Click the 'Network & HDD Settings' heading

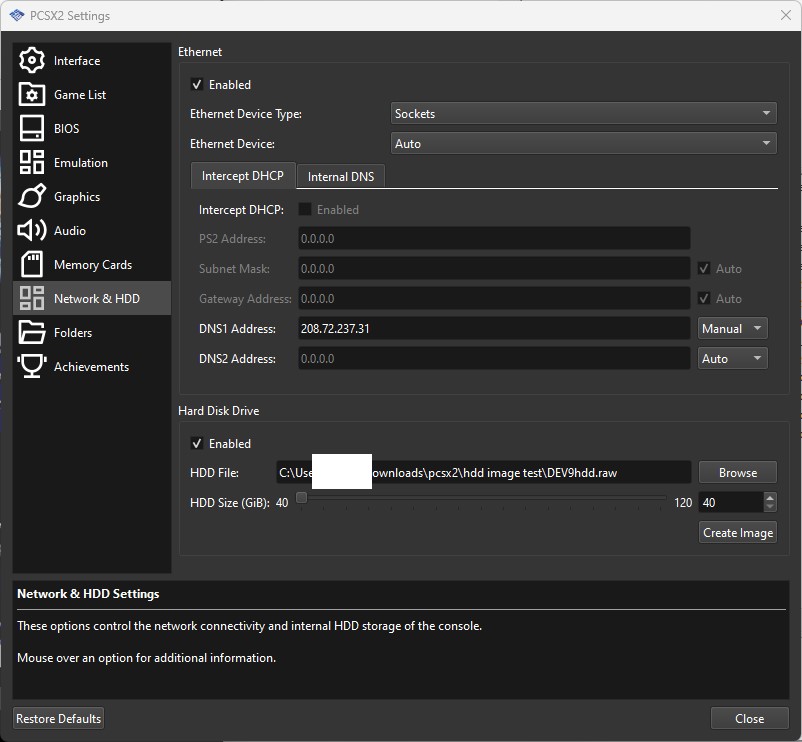[x=88, y=594]
